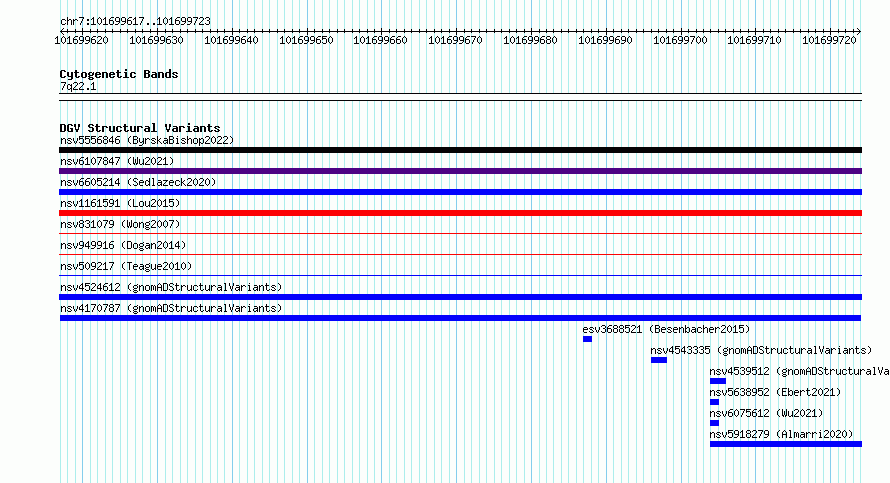
Task: Open nsv6107847 (Wu2021) variant label
Action: [x=117, y=161]
